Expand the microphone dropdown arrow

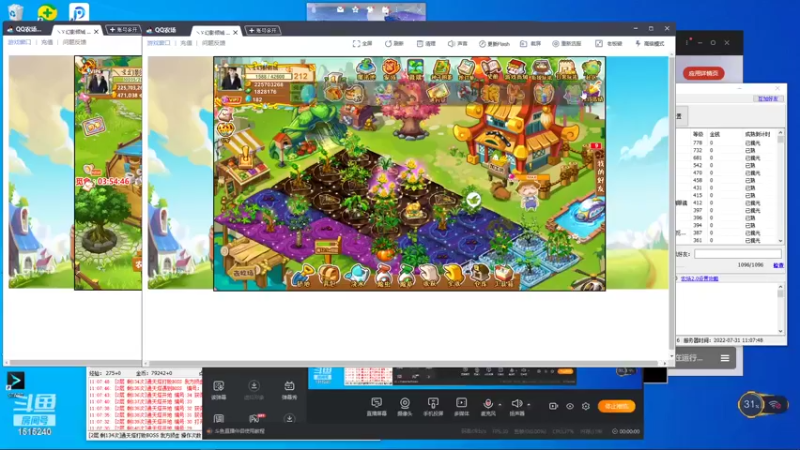(x=500, y=405)
